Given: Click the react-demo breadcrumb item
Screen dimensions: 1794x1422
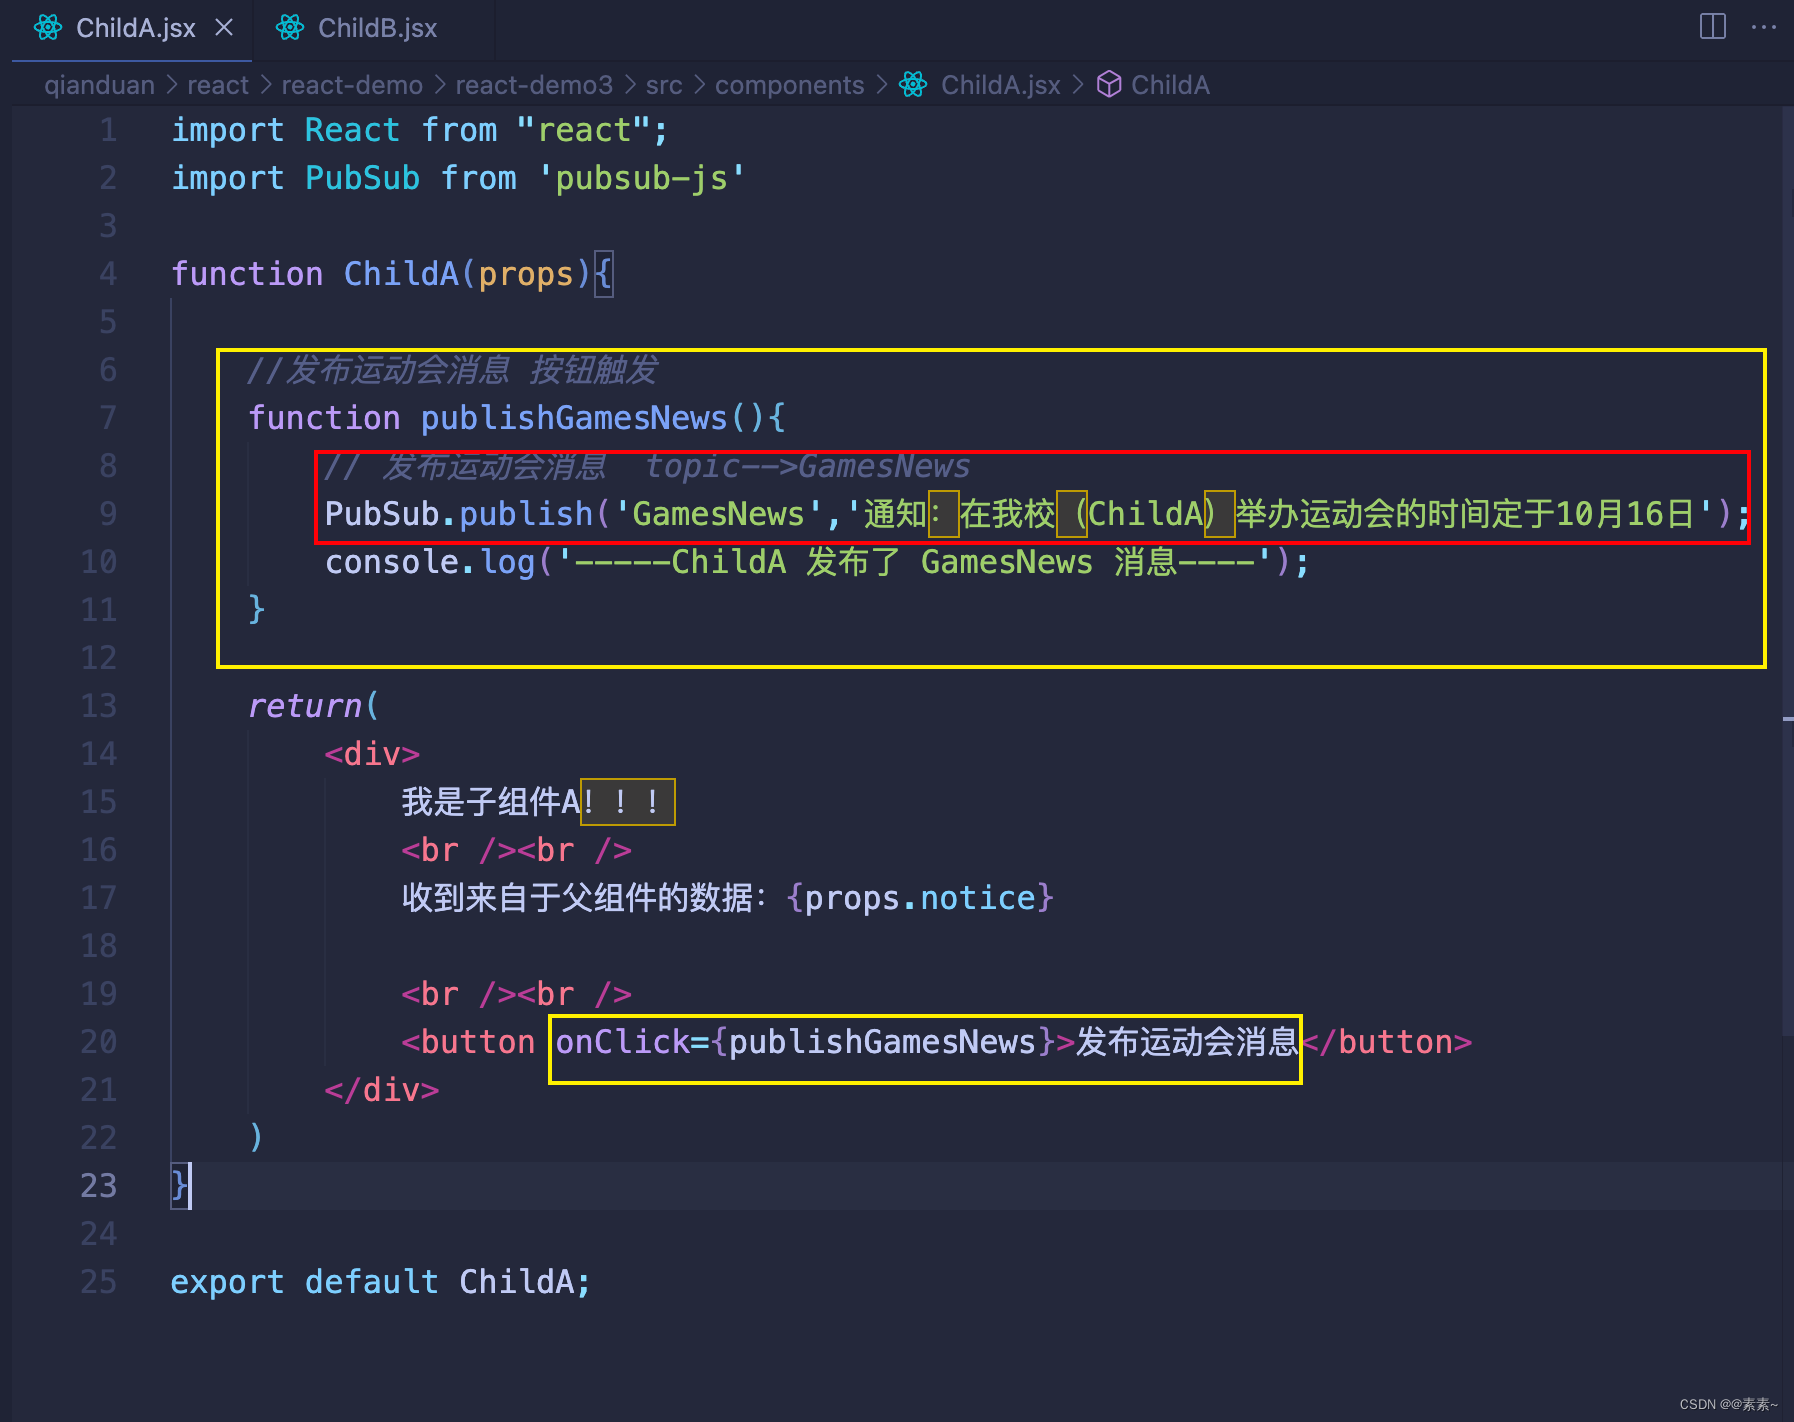Looking at the screenshot, I should coord(351,85).
